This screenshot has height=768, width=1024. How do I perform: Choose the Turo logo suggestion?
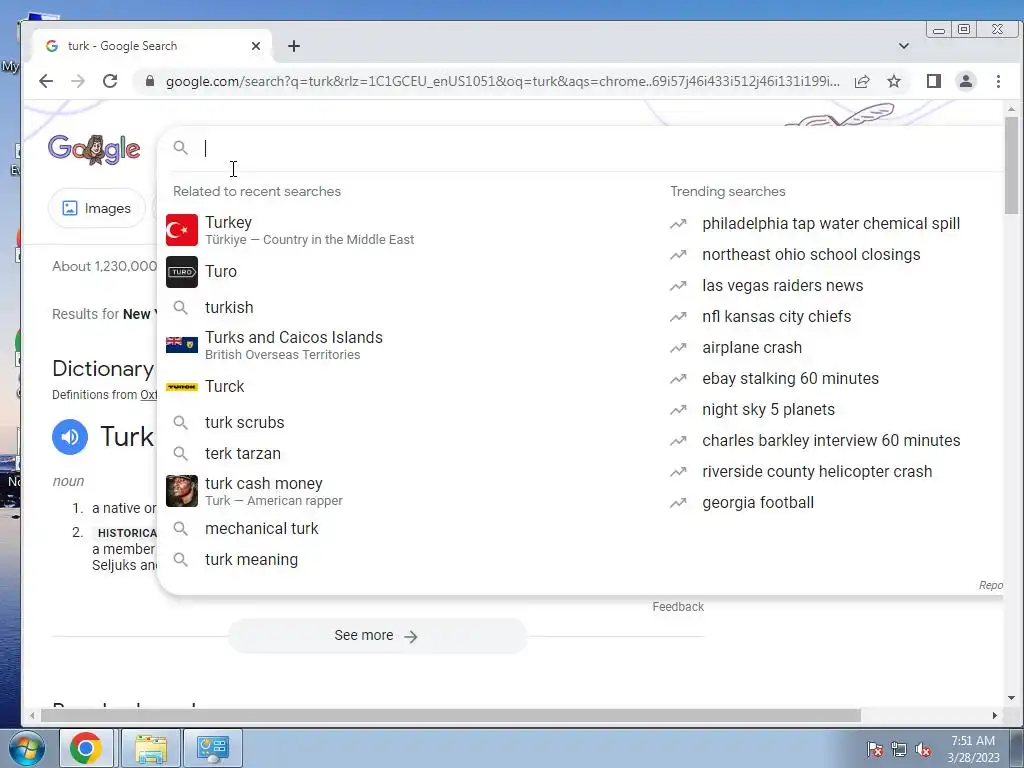point(182,272)
